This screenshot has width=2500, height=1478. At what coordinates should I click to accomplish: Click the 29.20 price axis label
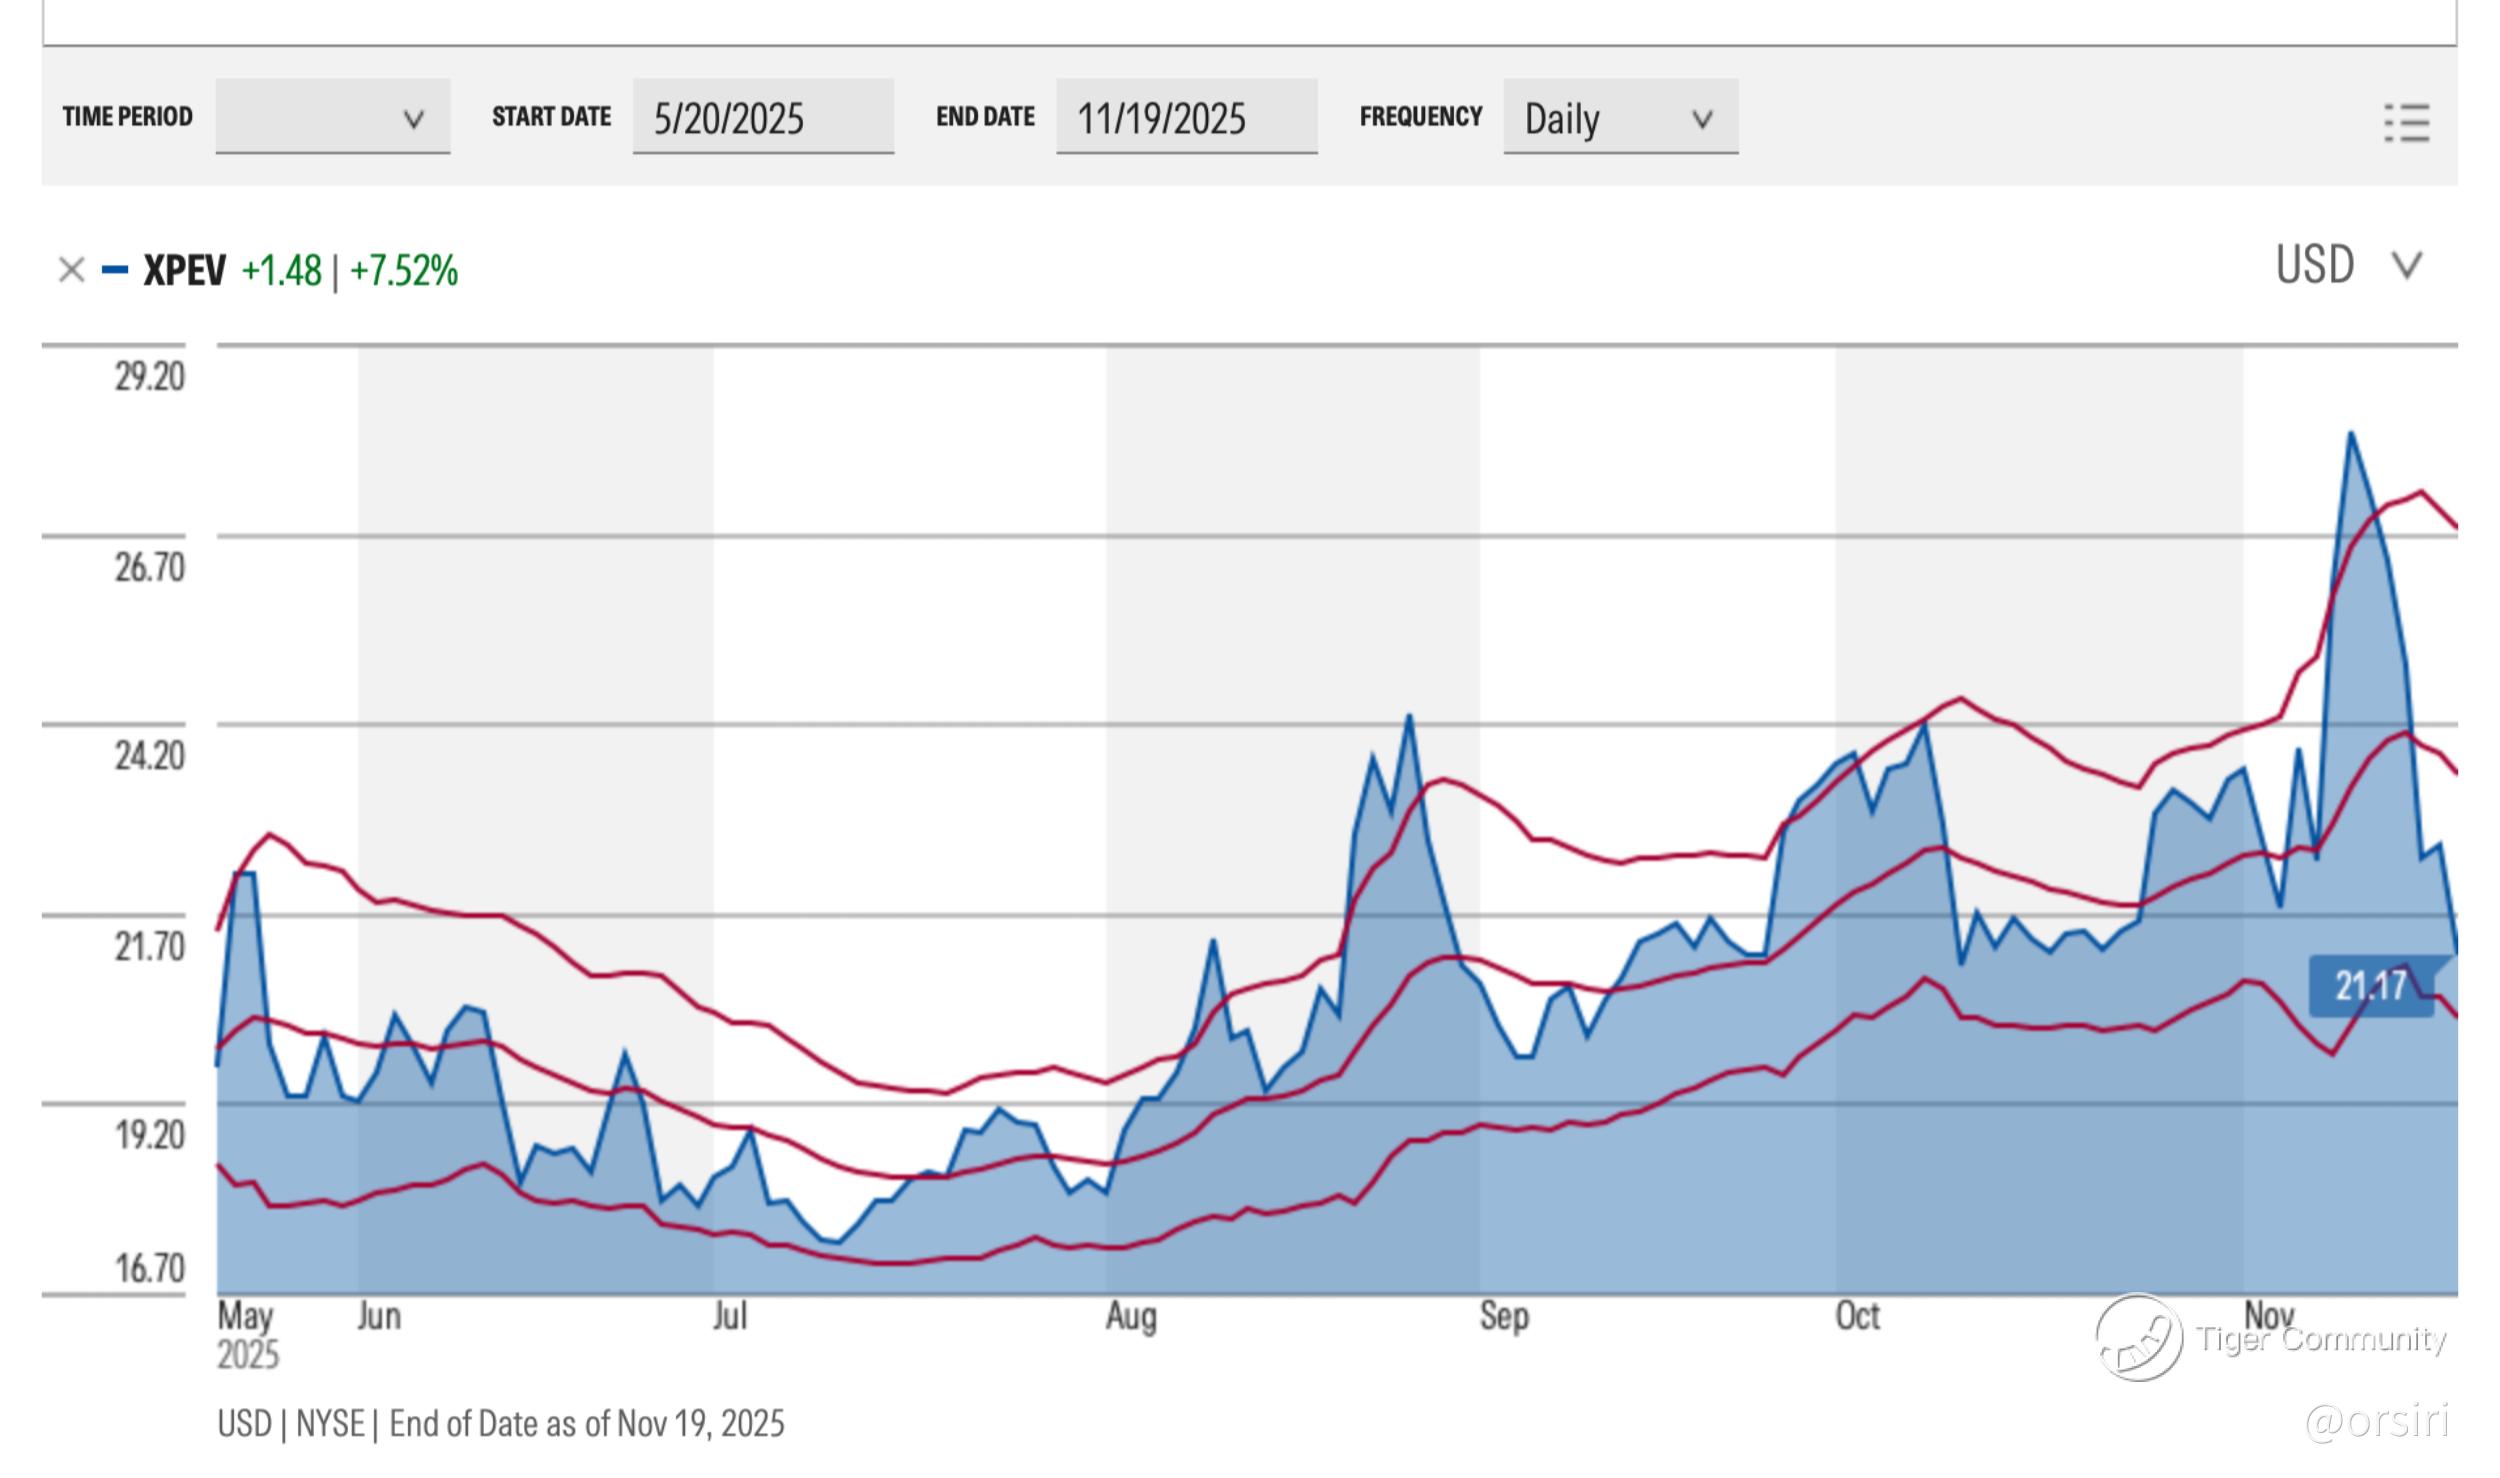tap(150, 377)
